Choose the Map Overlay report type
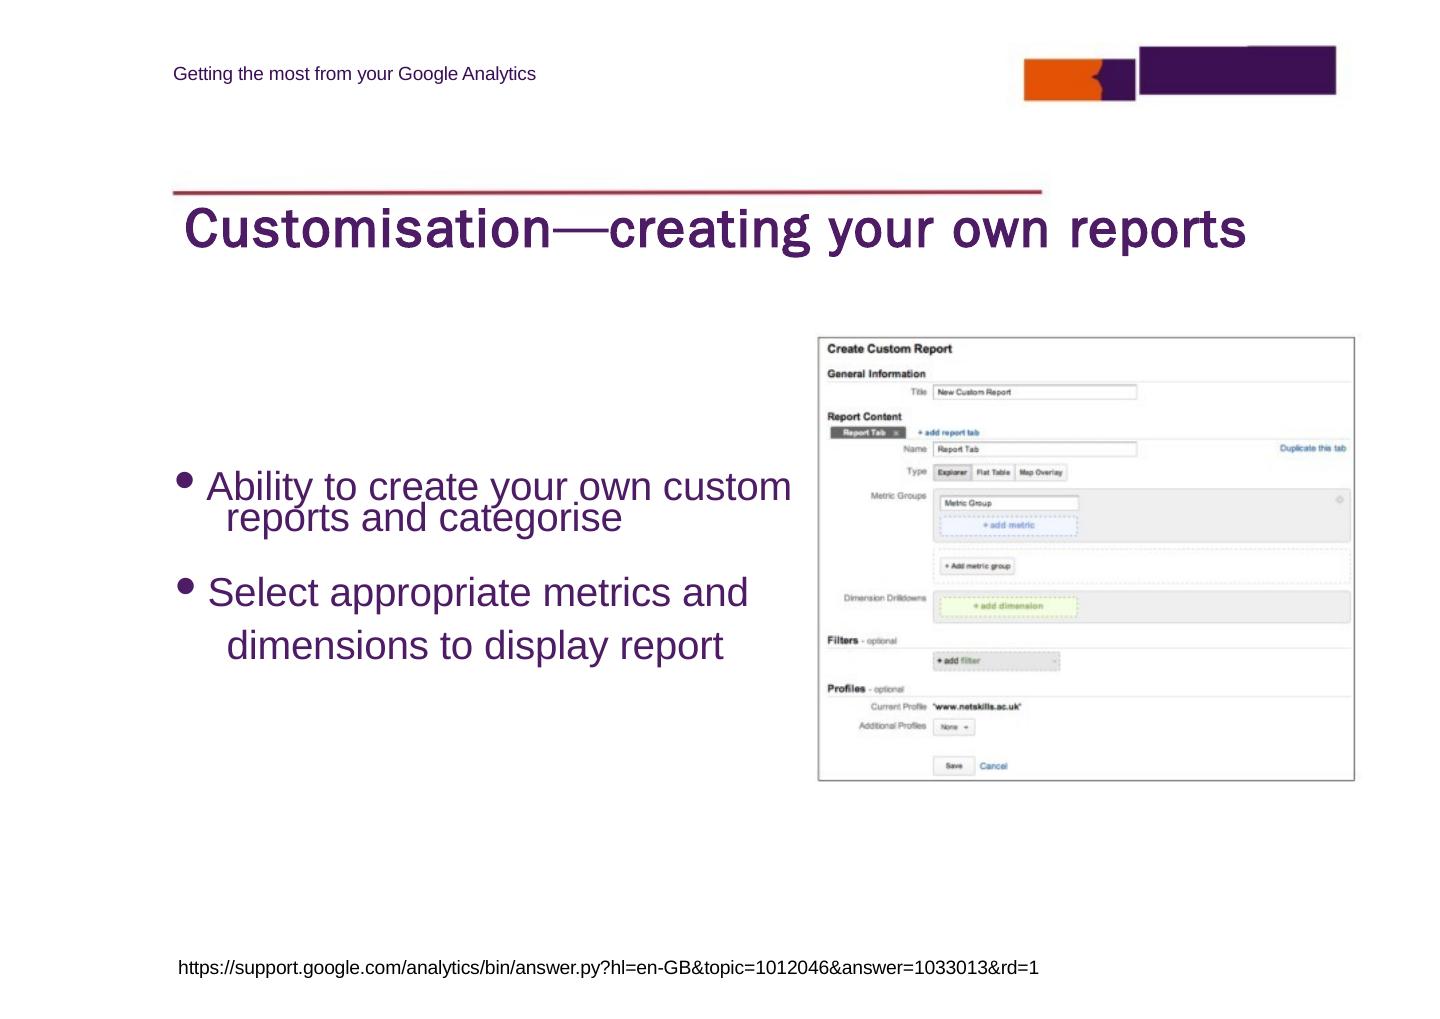This screenshot has height=1019, width=1440. [x=1040, y=473]
